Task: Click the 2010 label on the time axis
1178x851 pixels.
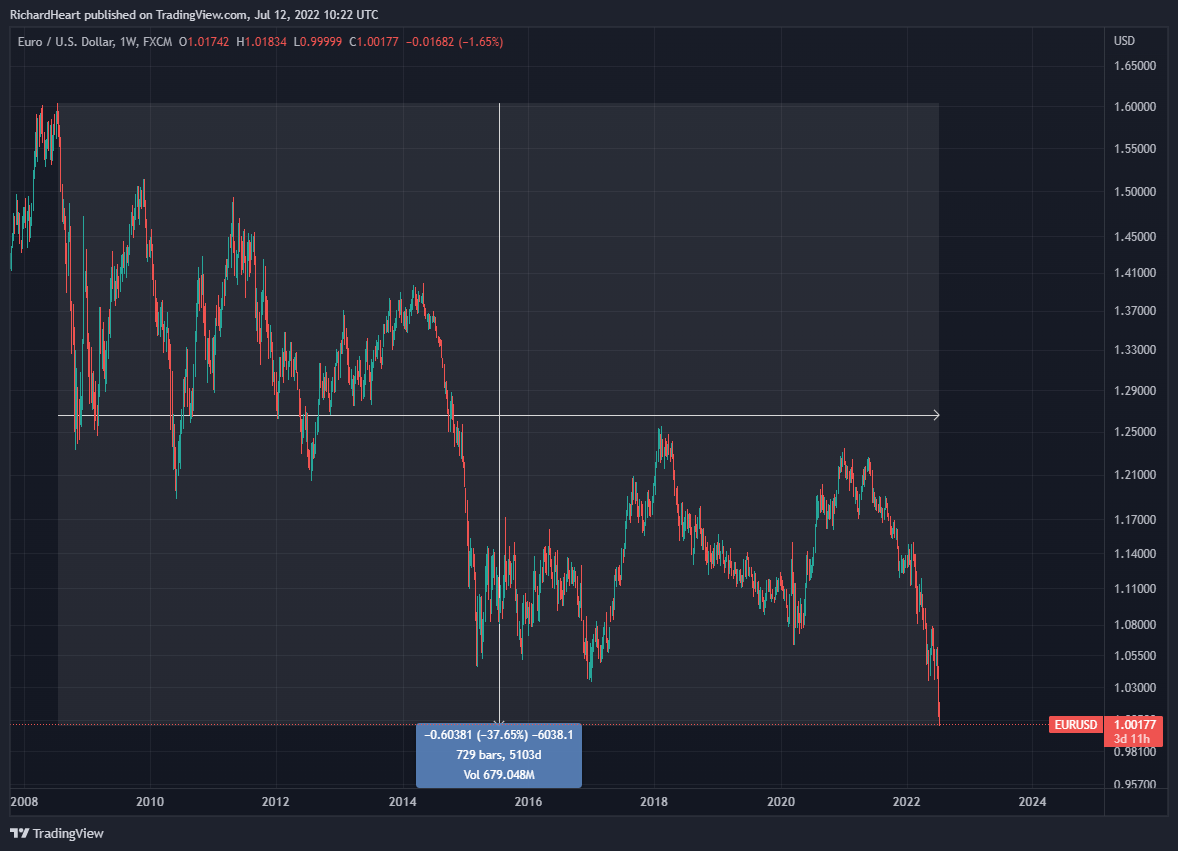Action: click(150, 801)
